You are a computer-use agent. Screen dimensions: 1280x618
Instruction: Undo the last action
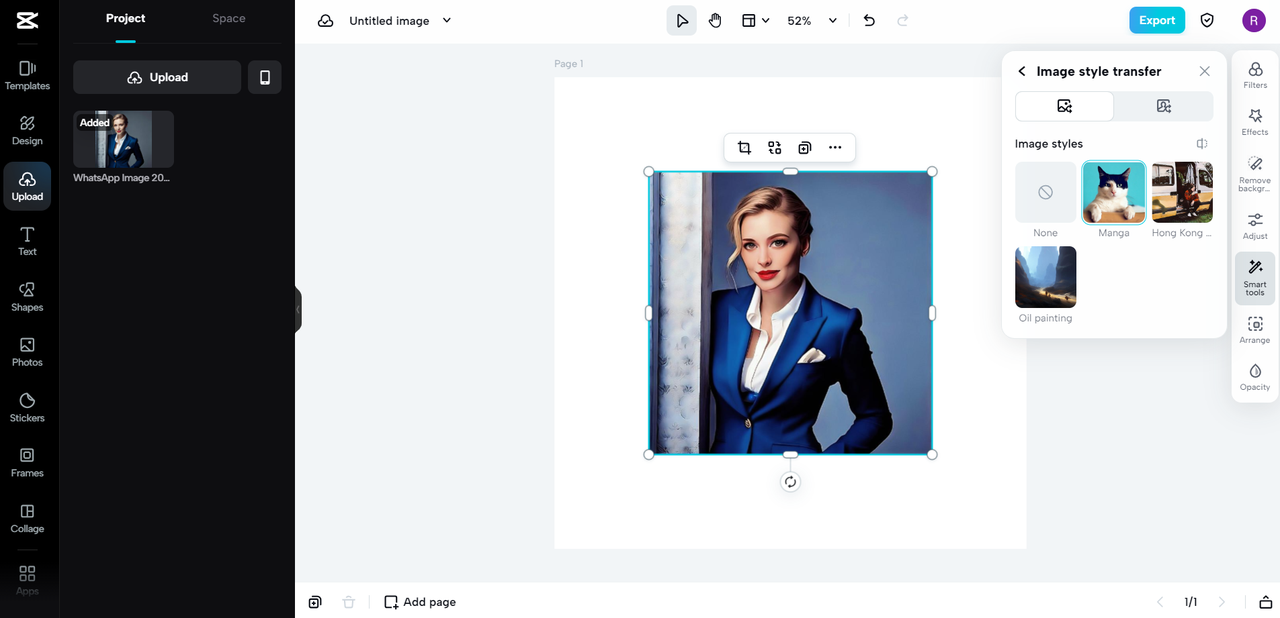(x=869, y=20)
